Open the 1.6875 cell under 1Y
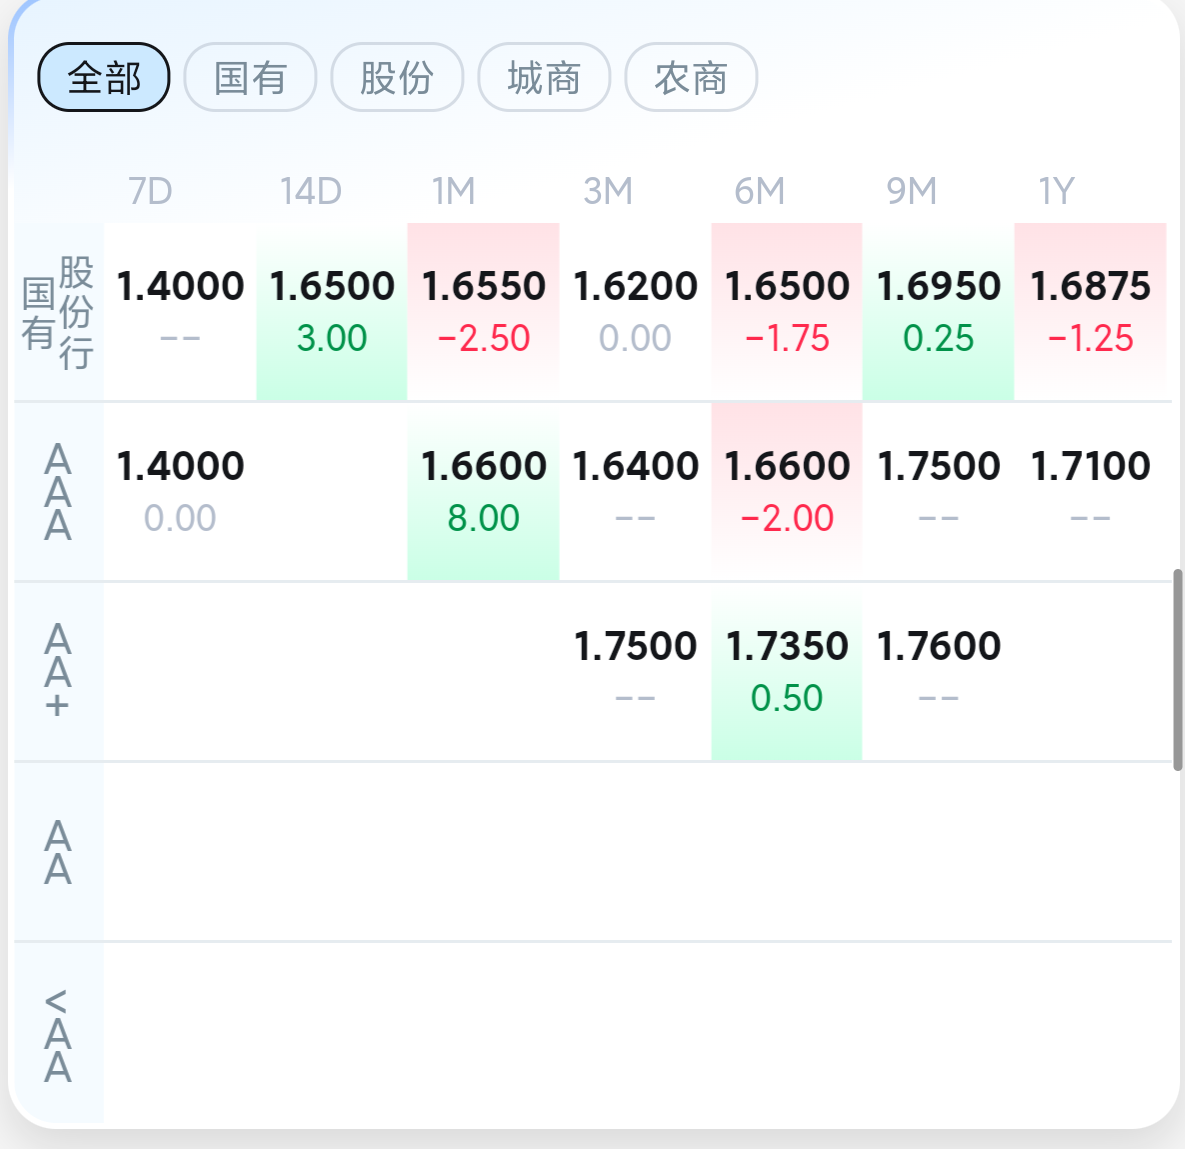Image resolution: width=1185 pixels, height=1149 pixels. click(1090, 310)
